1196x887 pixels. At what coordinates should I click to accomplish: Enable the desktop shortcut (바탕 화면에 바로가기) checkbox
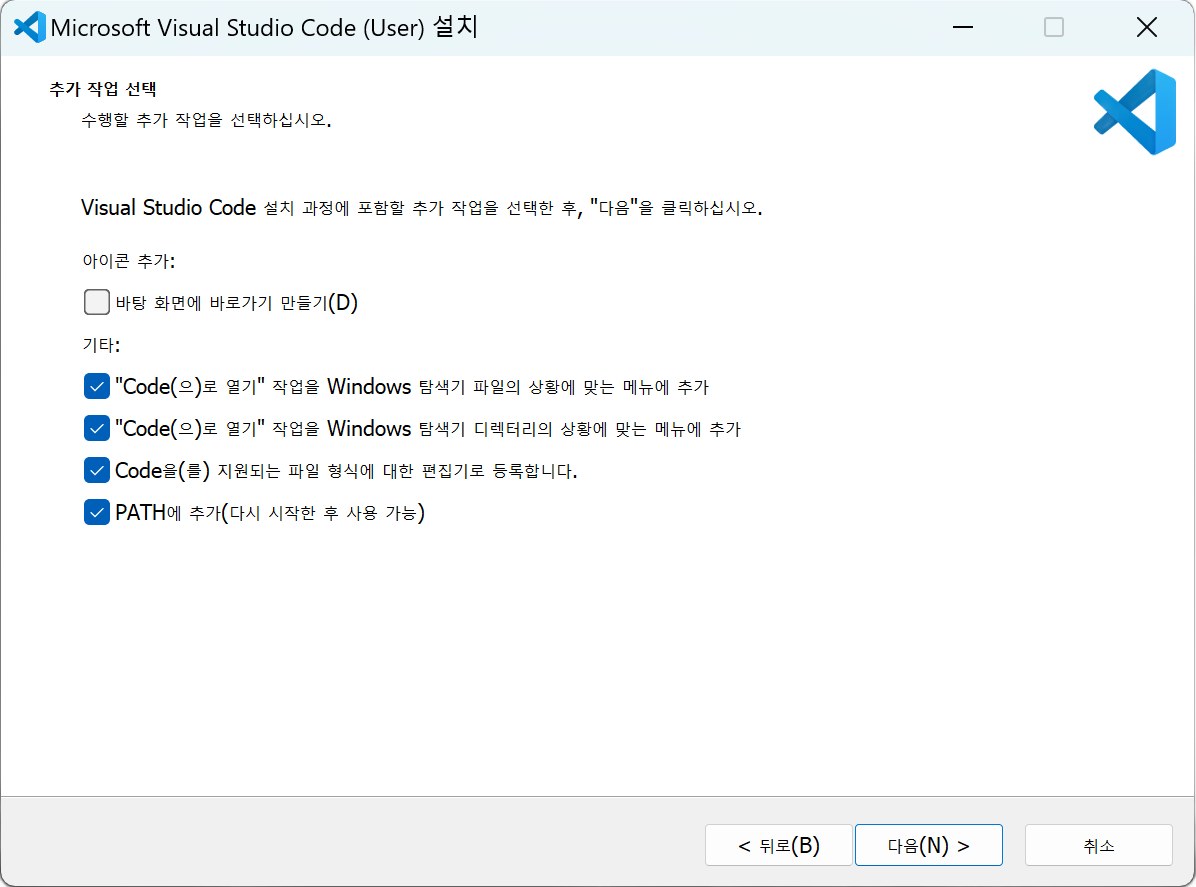[x=97, y=302]
